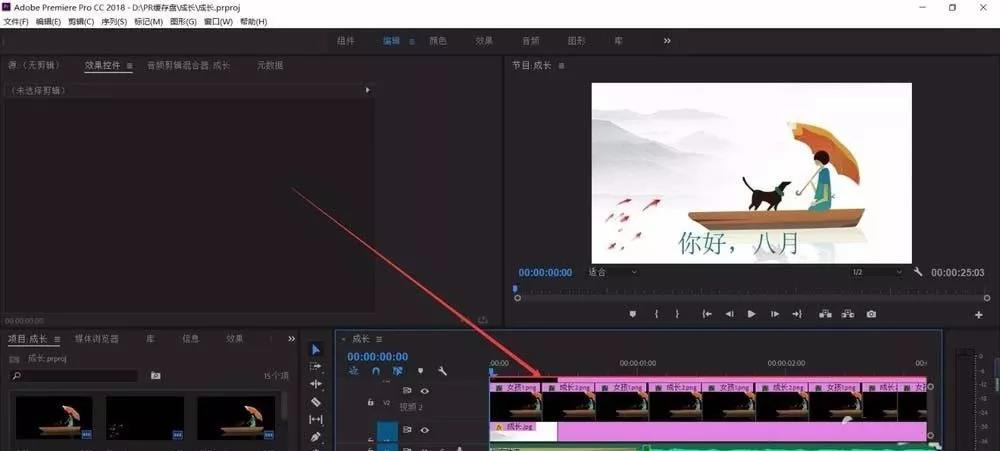Export frame with the camera icon
Screen dimensions: 1000x451
[871, 314]
